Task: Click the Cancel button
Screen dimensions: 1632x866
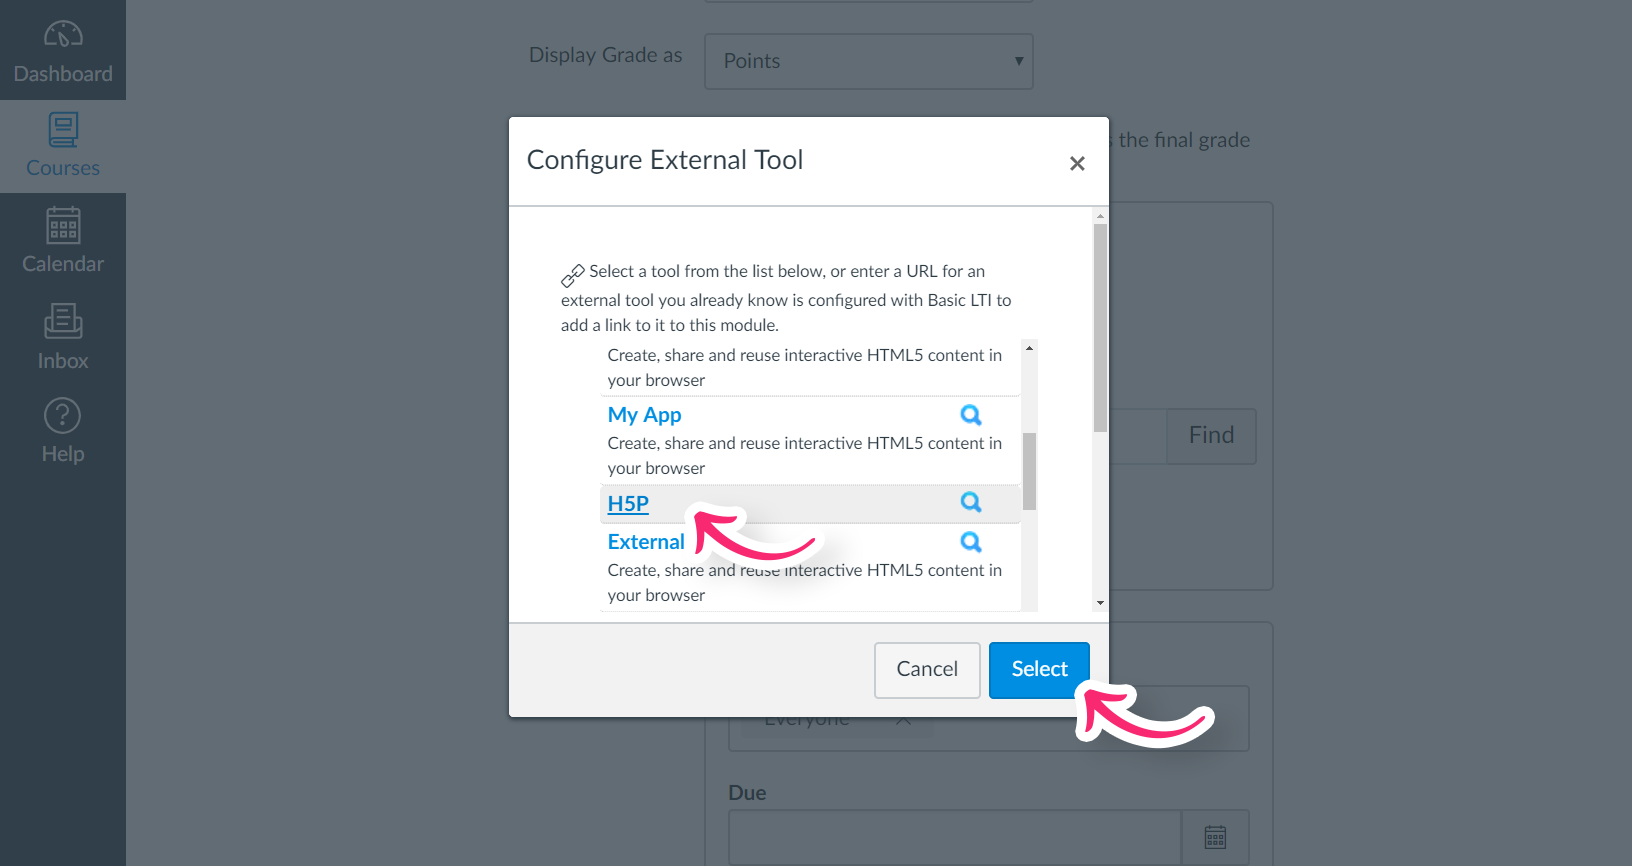Action: (927, 670)
